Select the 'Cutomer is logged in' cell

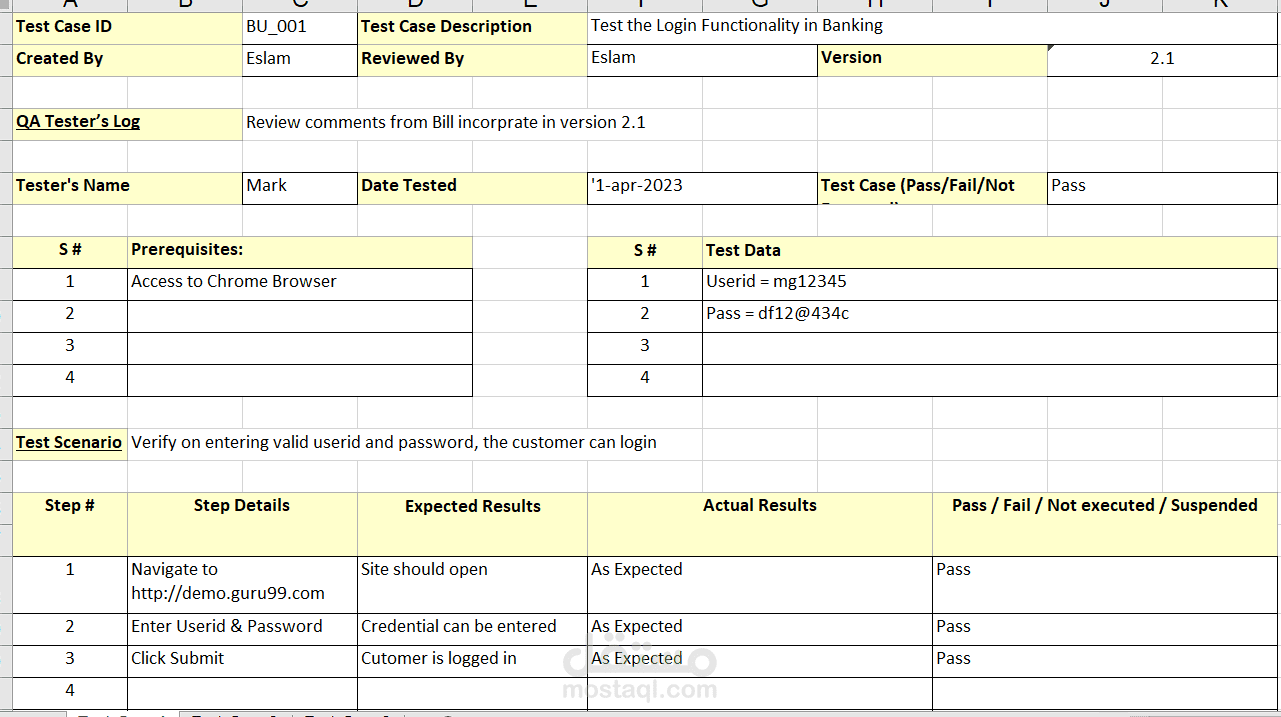[472, 661]
